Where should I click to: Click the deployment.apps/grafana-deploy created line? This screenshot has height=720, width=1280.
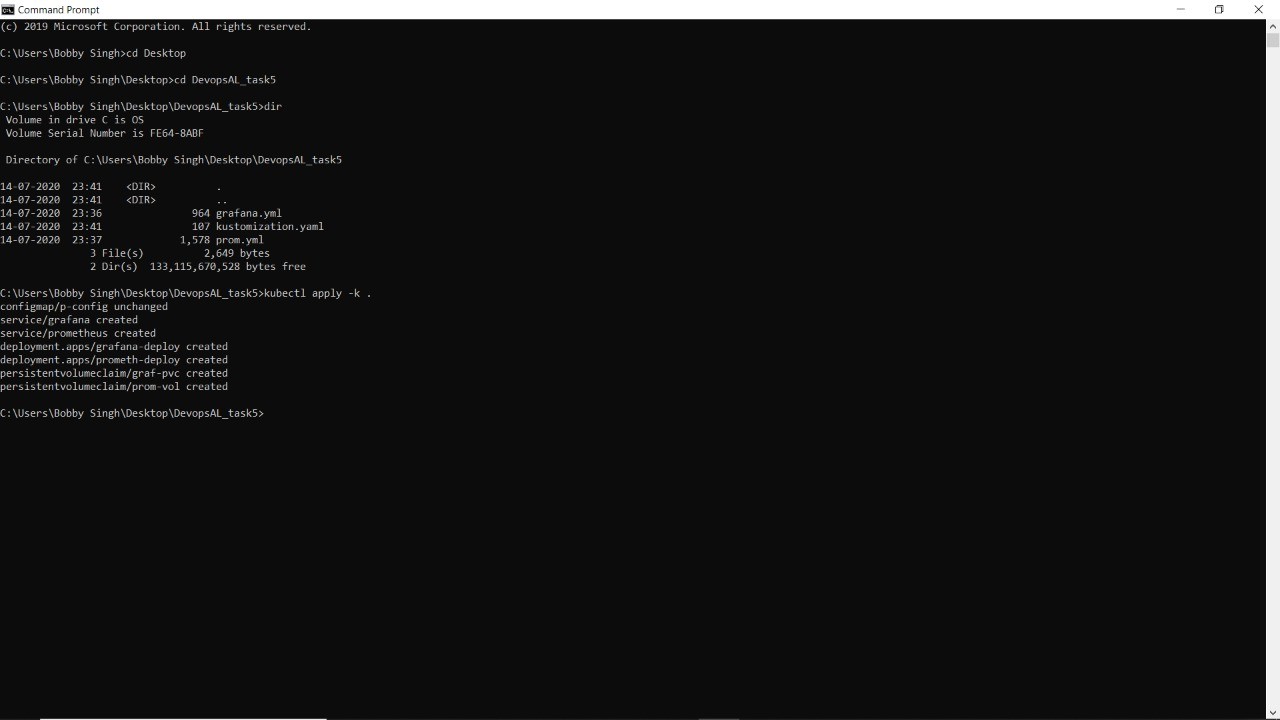[x=113, y=346]
